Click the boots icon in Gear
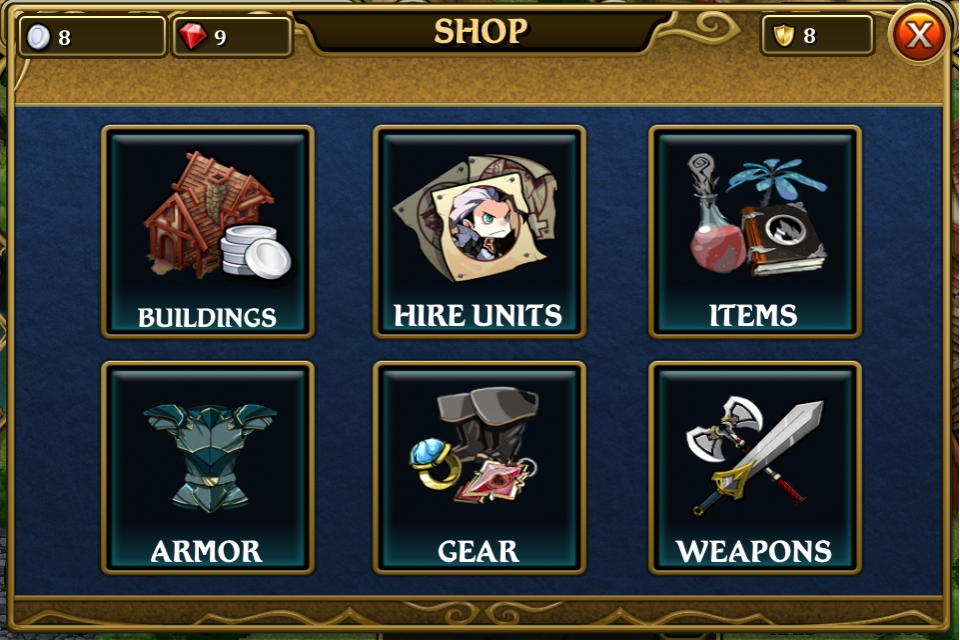This screenshot has height=640, width=960. click(489, 424)
